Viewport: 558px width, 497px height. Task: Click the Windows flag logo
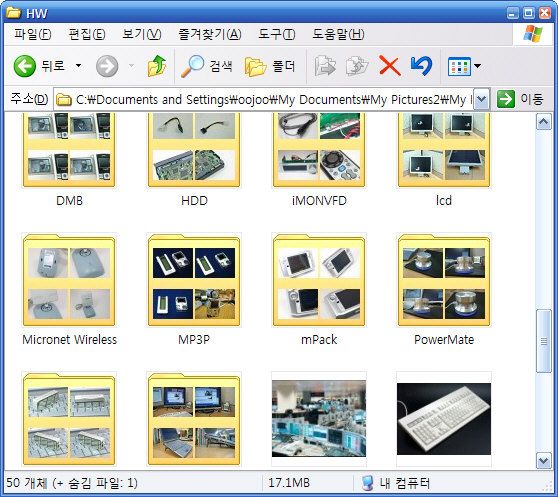coord(533,34)
